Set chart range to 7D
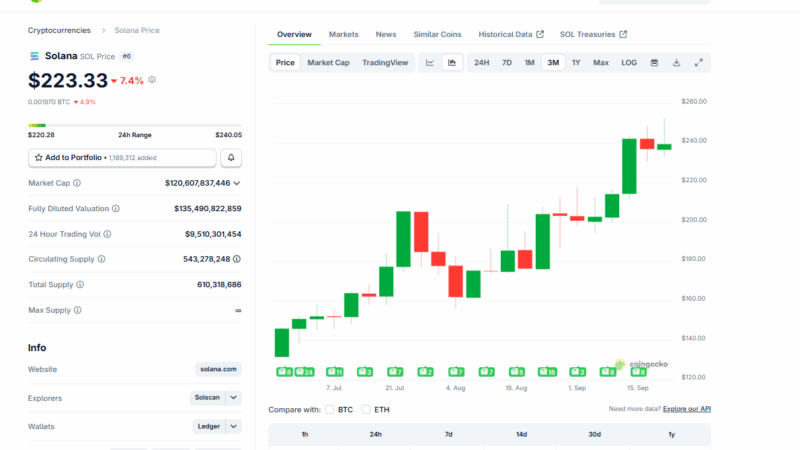The width and height of the screenshot is (800, 450). 507,63
